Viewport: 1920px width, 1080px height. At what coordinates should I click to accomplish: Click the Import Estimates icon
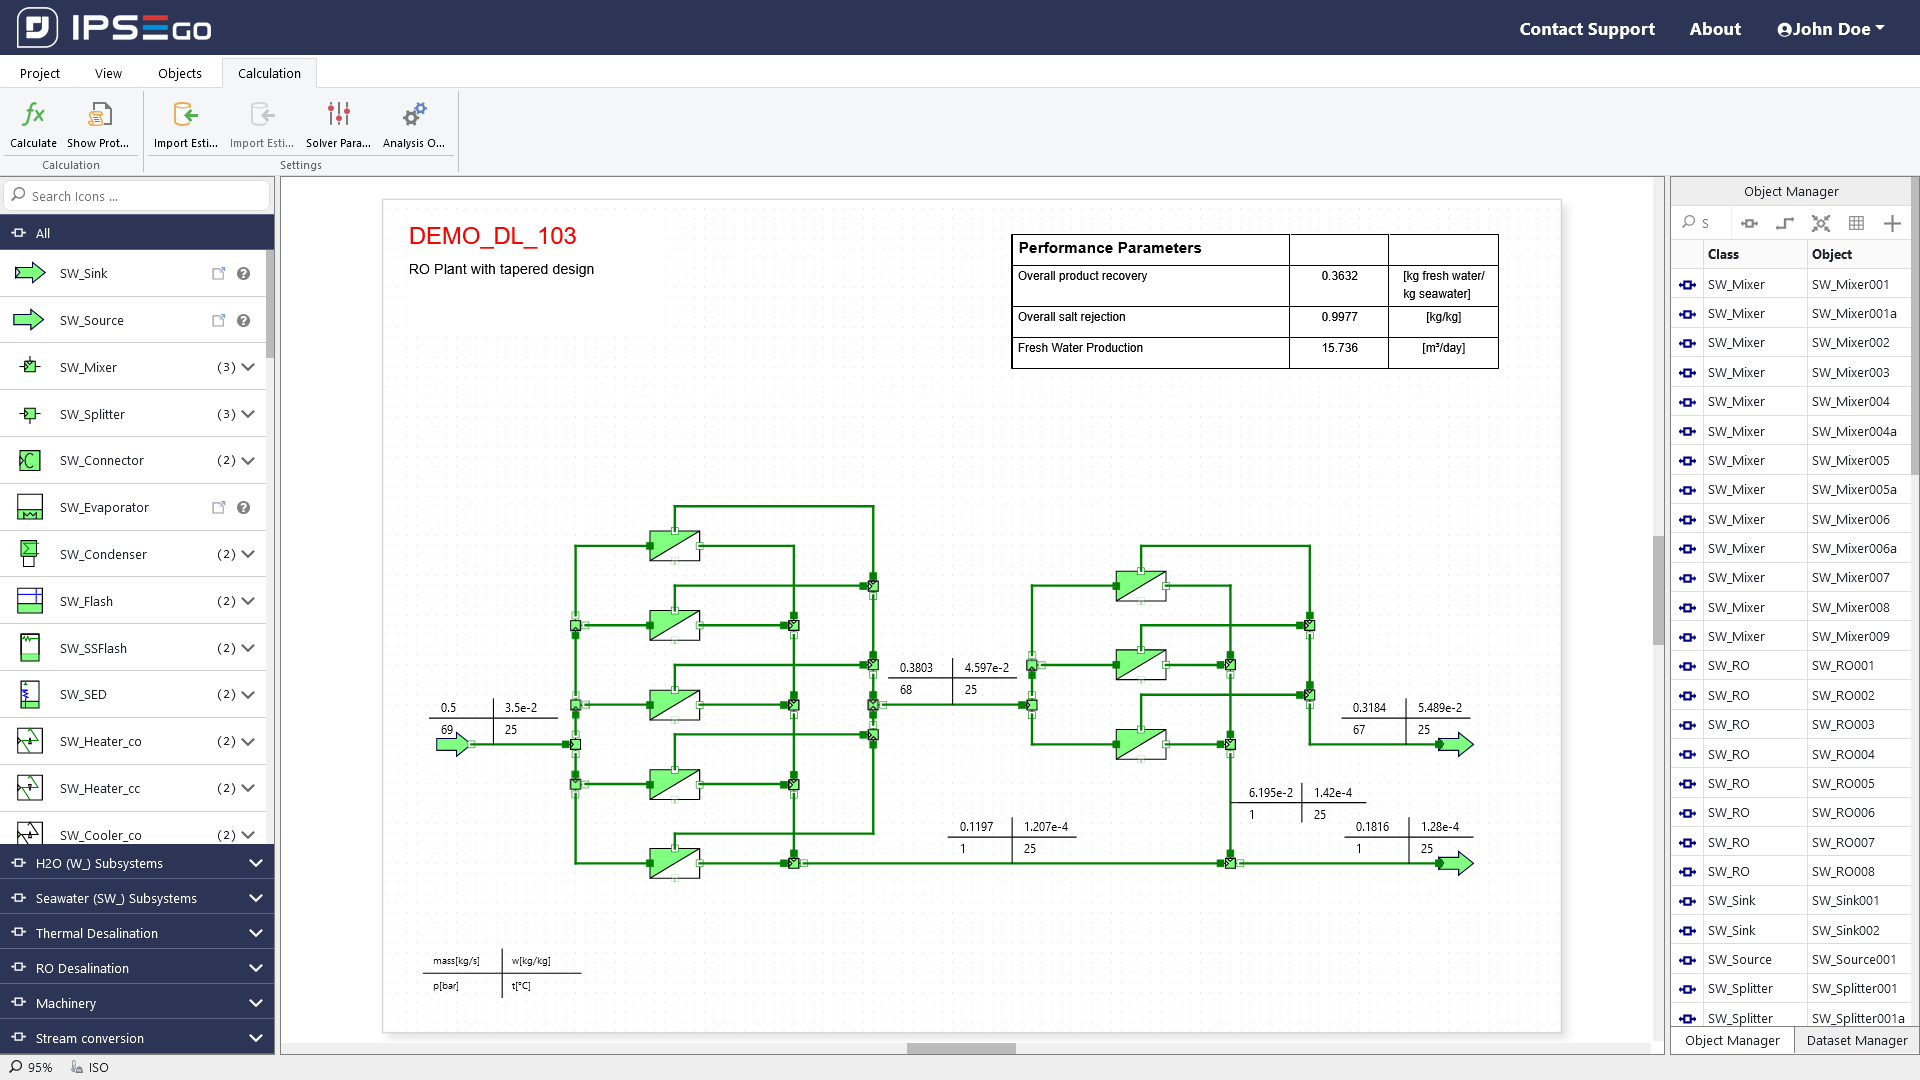pos(185,115)
